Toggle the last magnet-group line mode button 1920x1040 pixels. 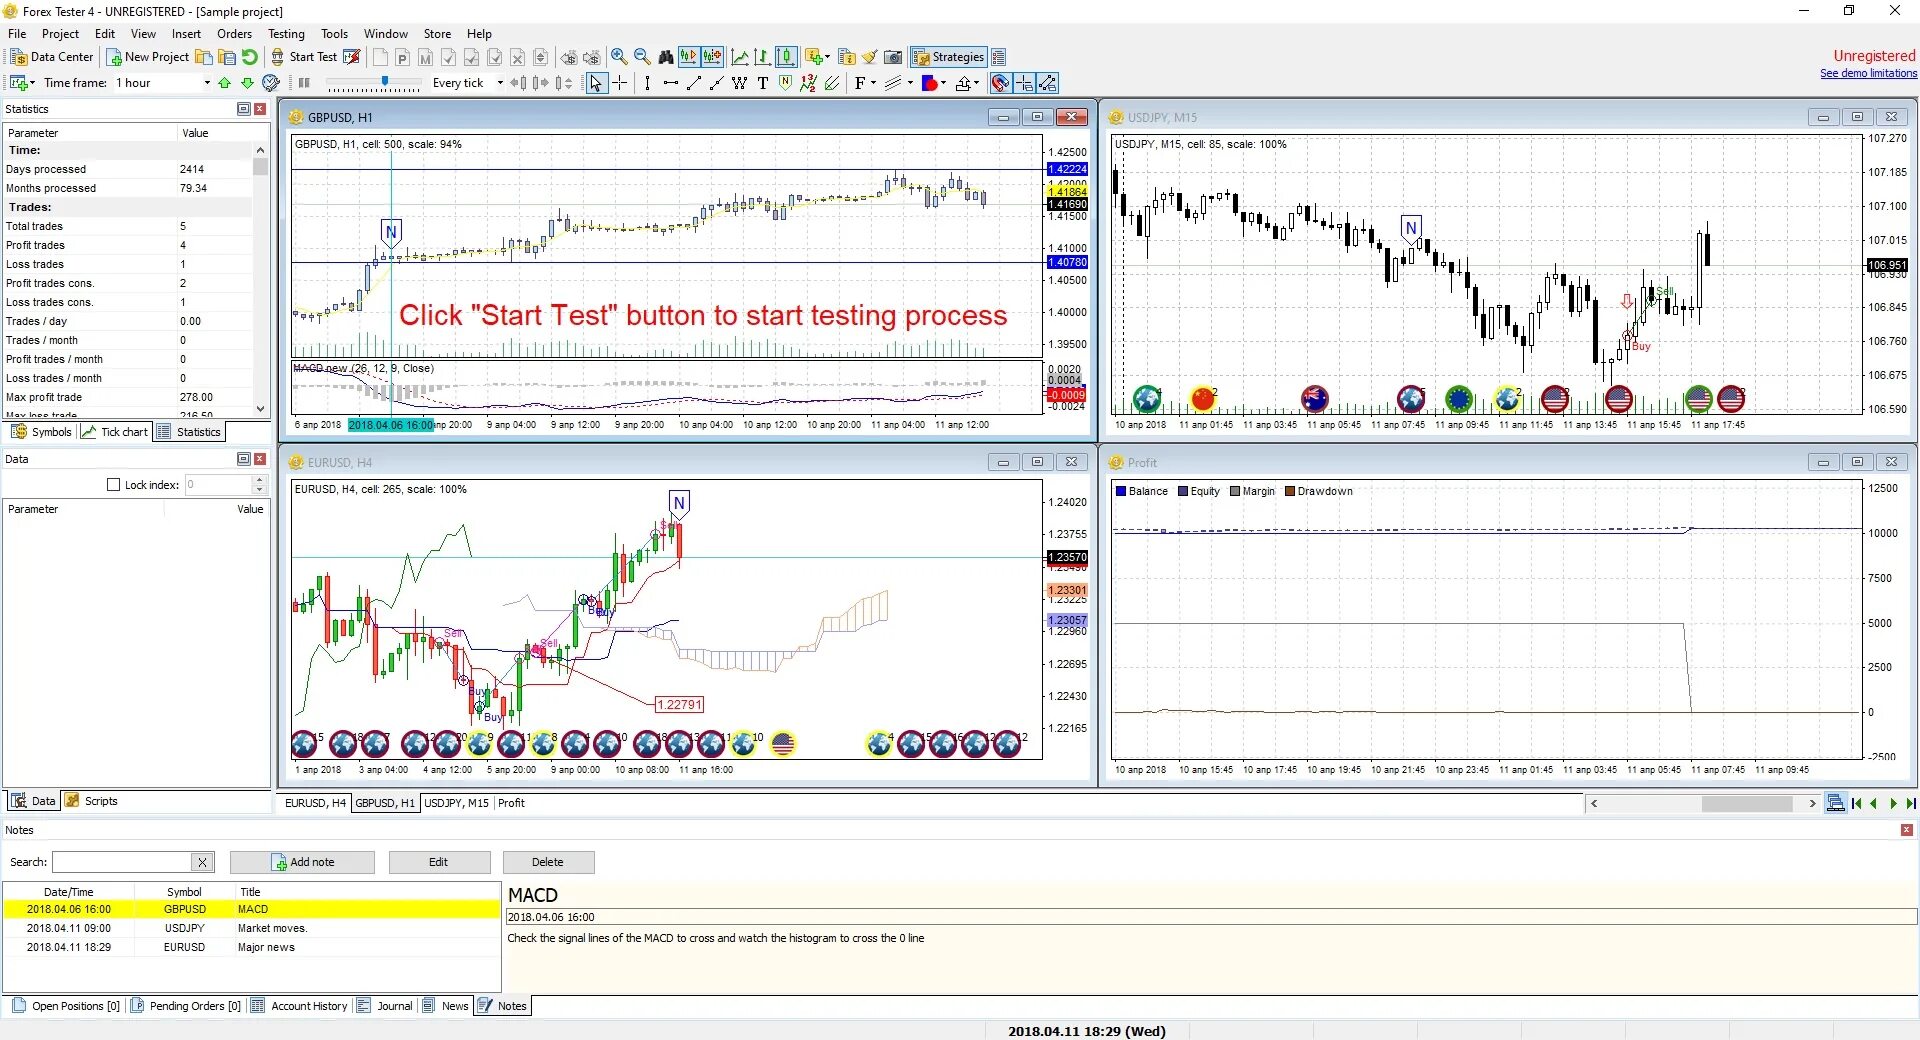[1047, 83]
